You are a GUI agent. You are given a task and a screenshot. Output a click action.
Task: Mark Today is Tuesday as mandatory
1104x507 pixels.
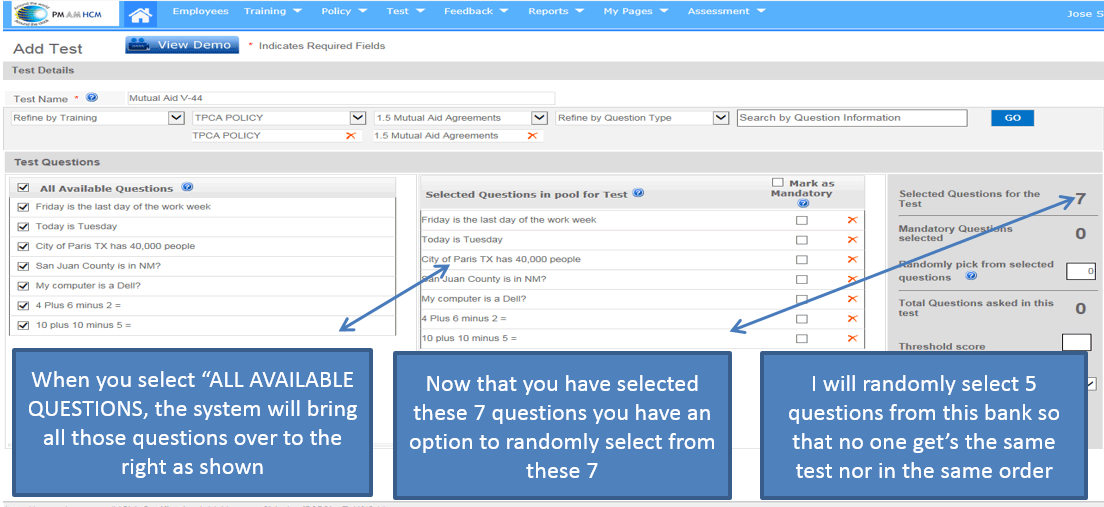801,240
